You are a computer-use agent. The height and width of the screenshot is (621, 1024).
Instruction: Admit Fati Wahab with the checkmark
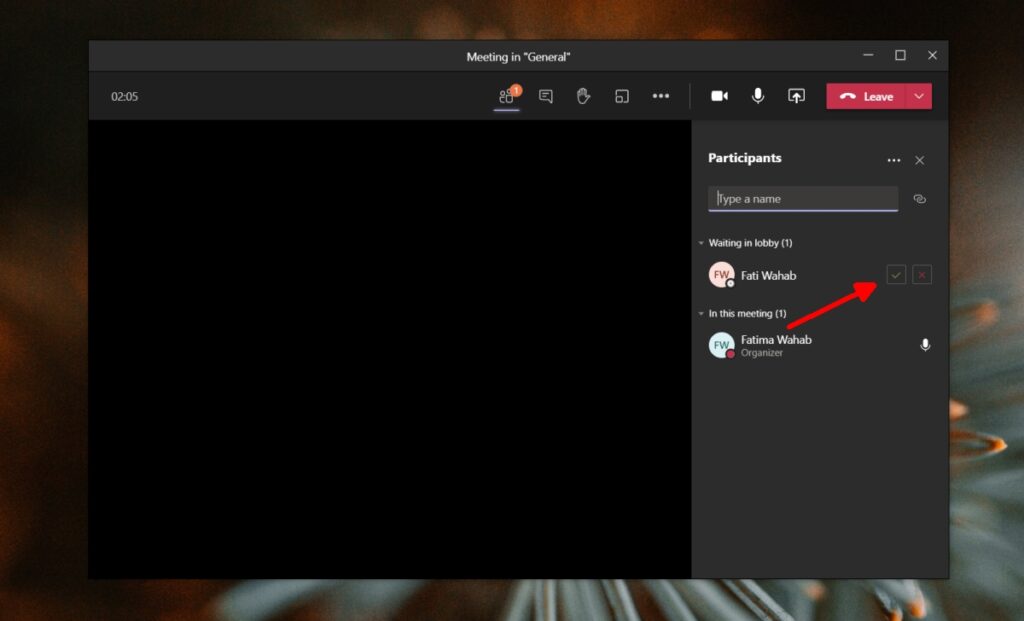tap(896, 274)
